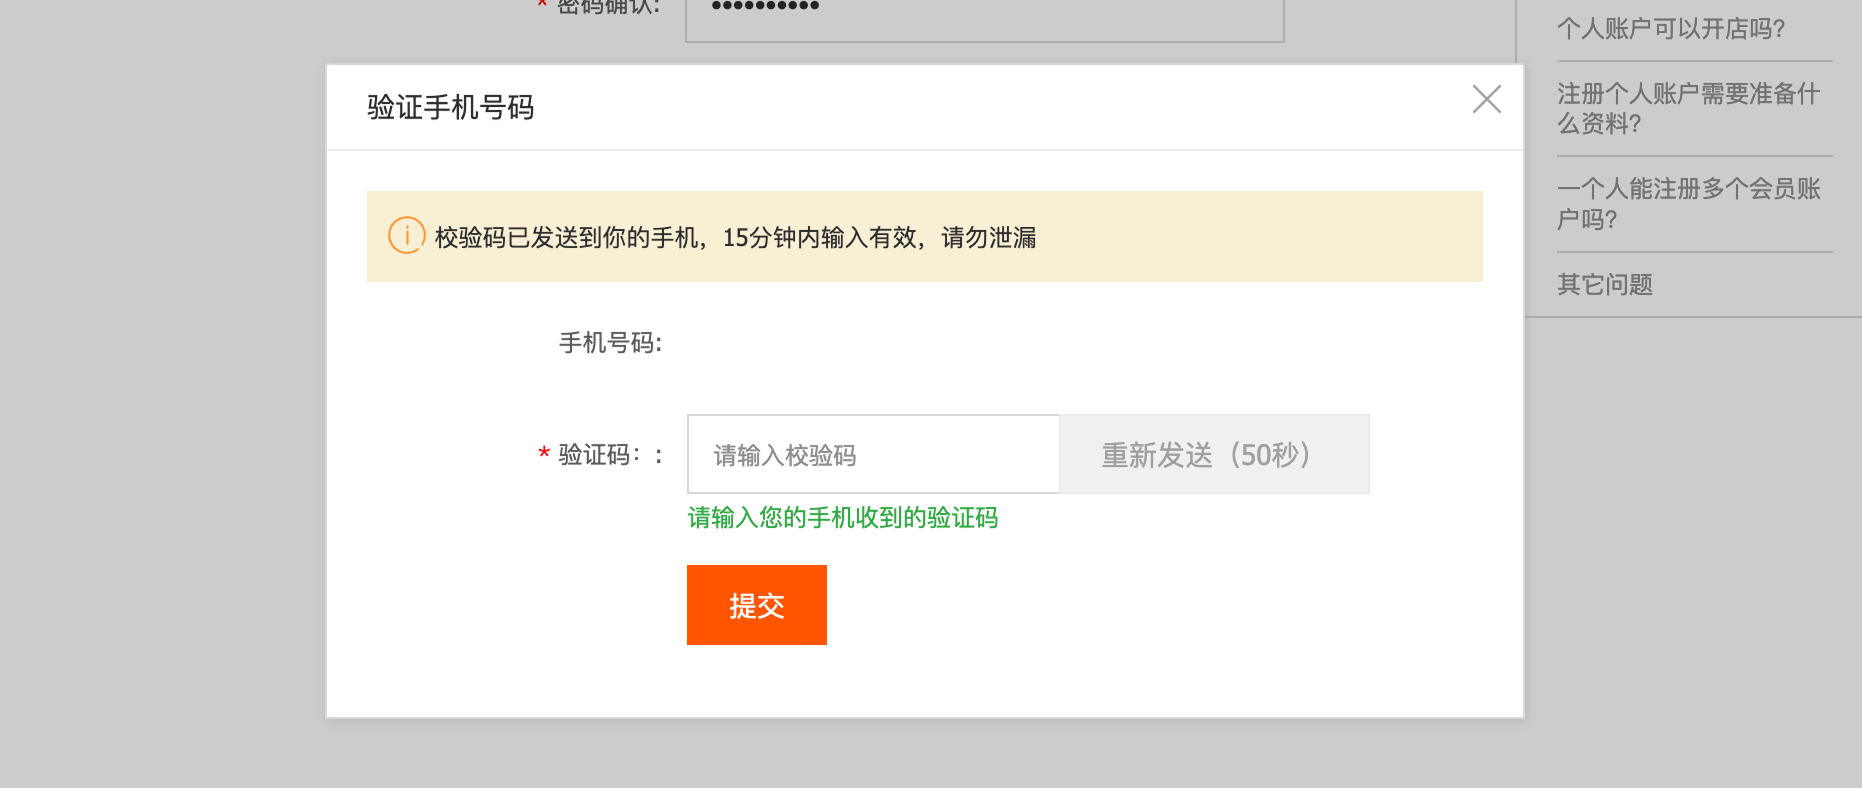The image size is (1862, 788).
Task: Click the 手机号码: label
Action: [610, 343]
